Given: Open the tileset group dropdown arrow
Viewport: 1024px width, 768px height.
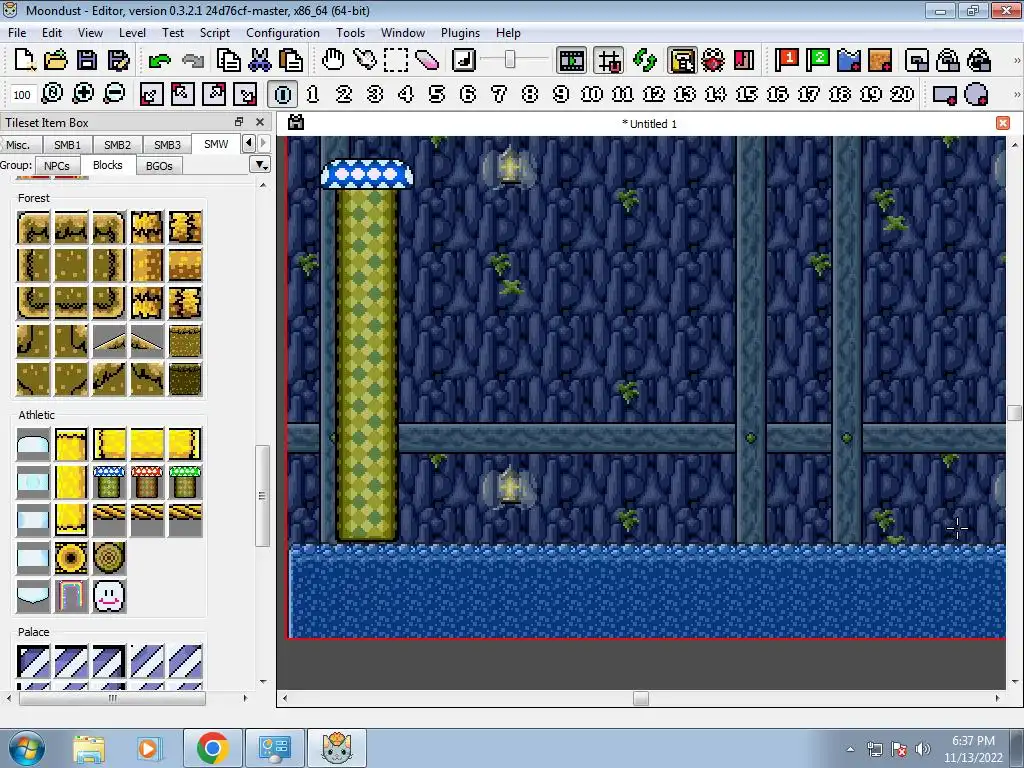Looking at the screenshot, I should coord(260,165).
